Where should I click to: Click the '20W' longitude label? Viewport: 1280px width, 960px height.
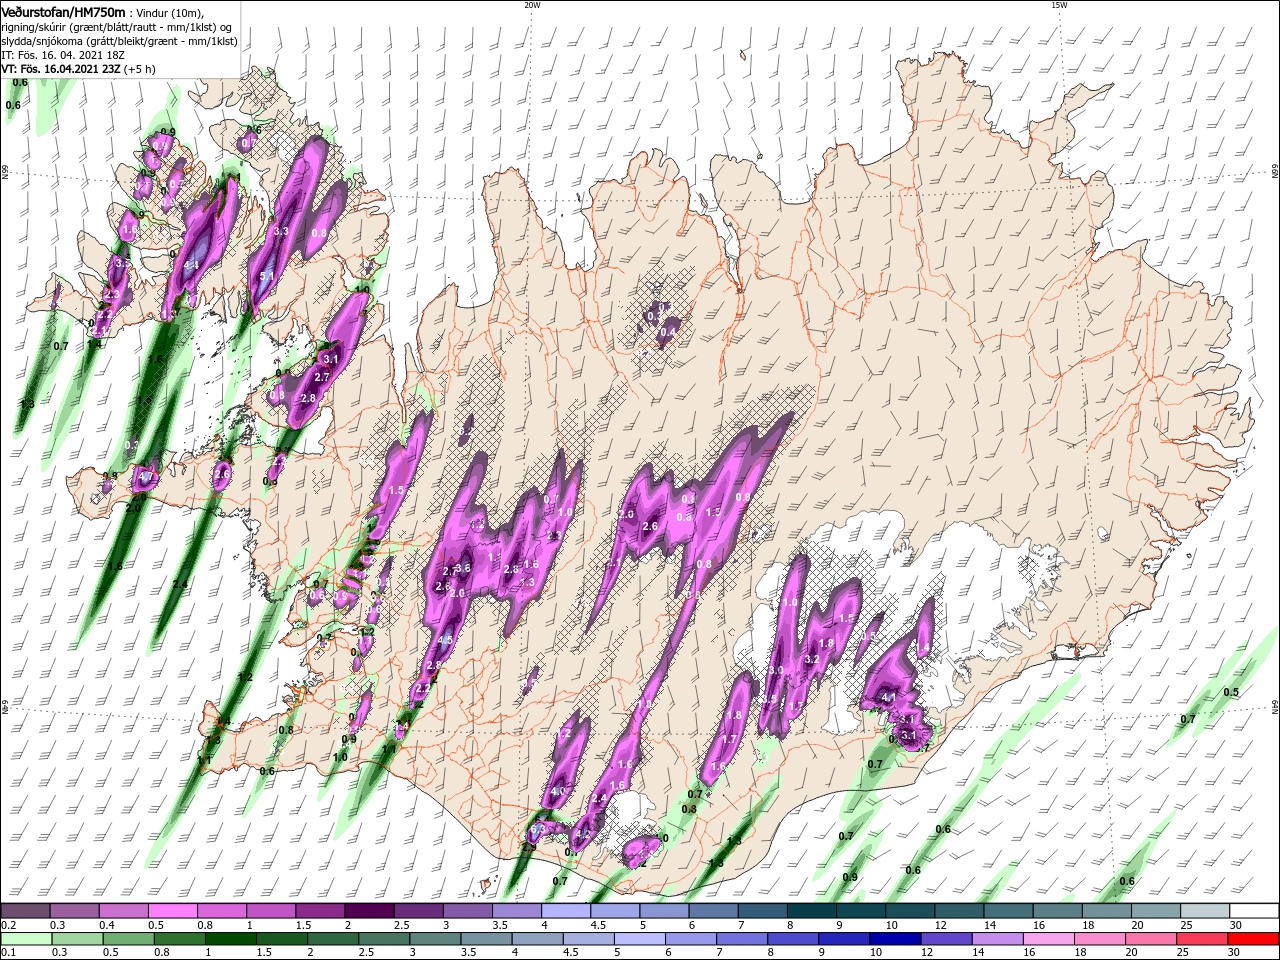[532, 5]
